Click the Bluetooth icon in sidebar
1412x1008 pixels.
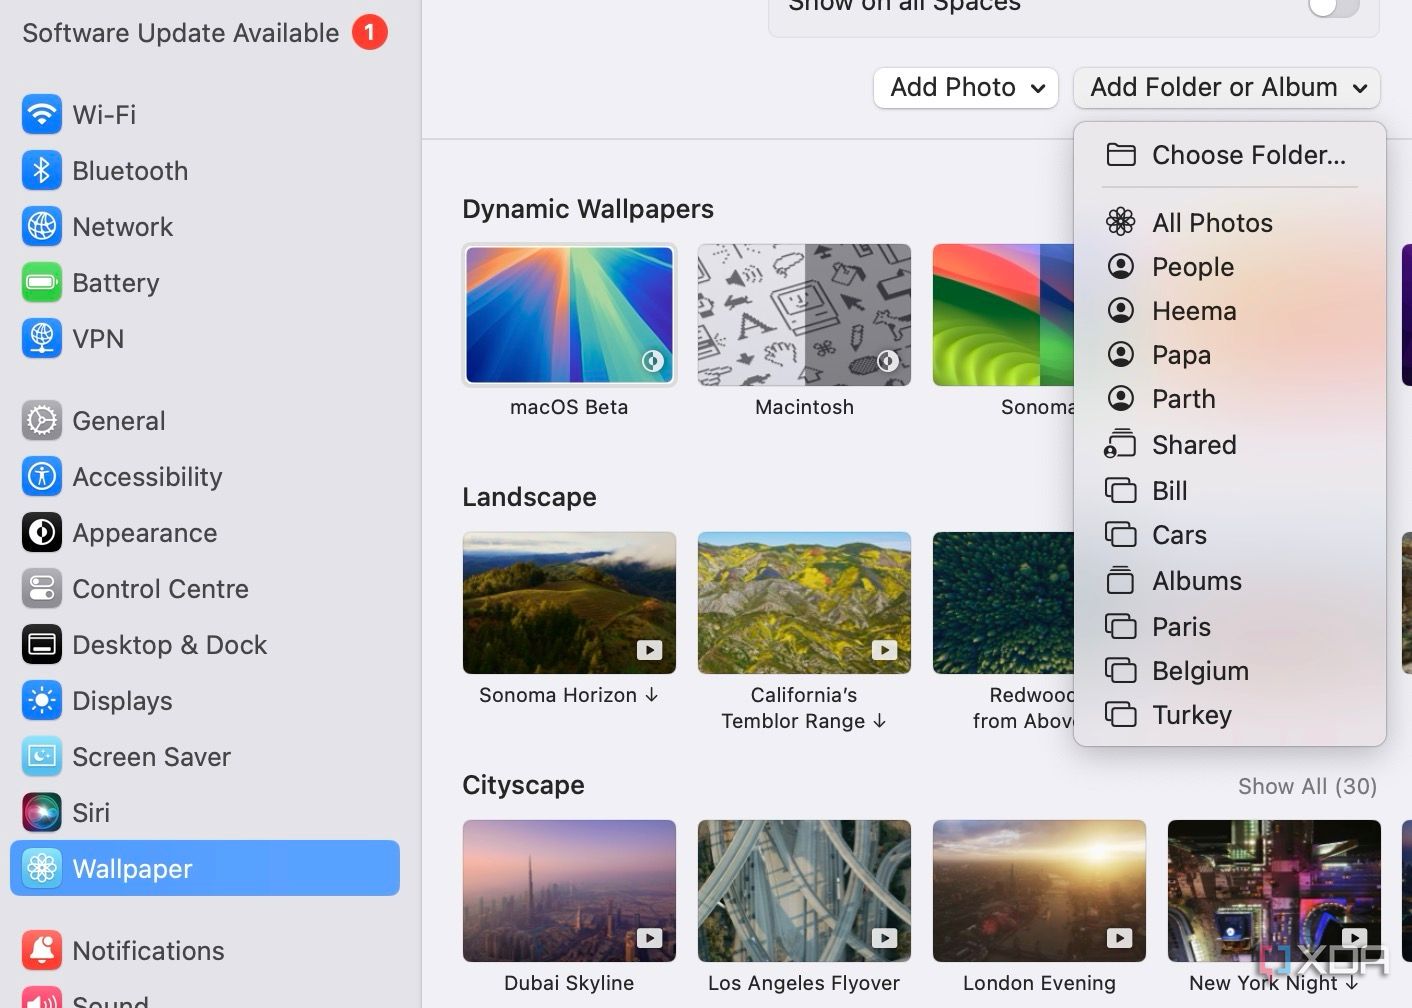(42, 170)
